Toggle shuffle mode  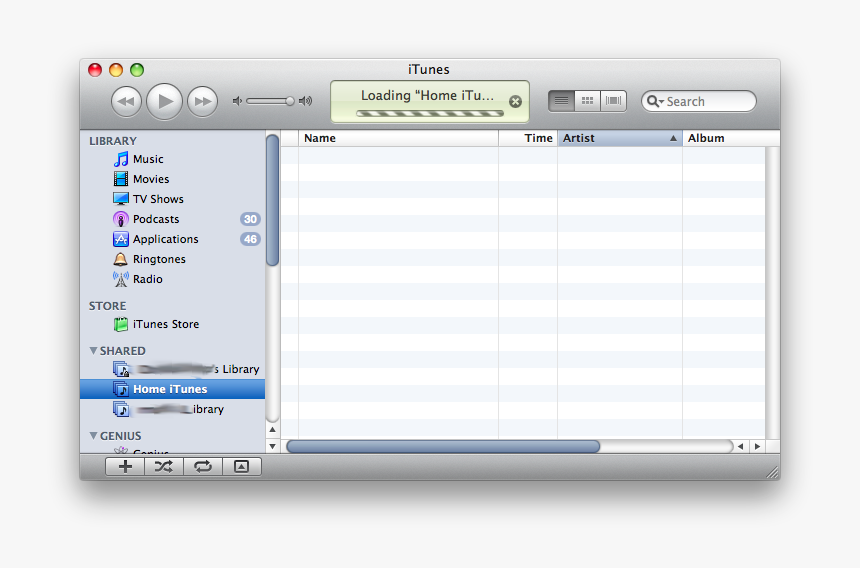pyautogui.click(x=163, y=467)
